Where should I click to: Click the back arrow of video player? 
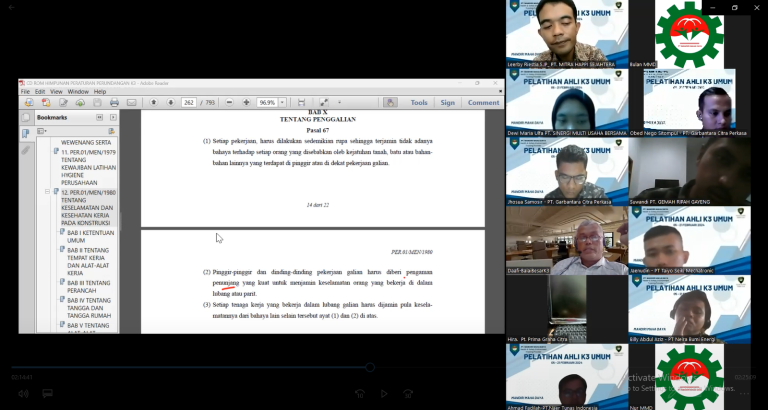pos(12,7)
